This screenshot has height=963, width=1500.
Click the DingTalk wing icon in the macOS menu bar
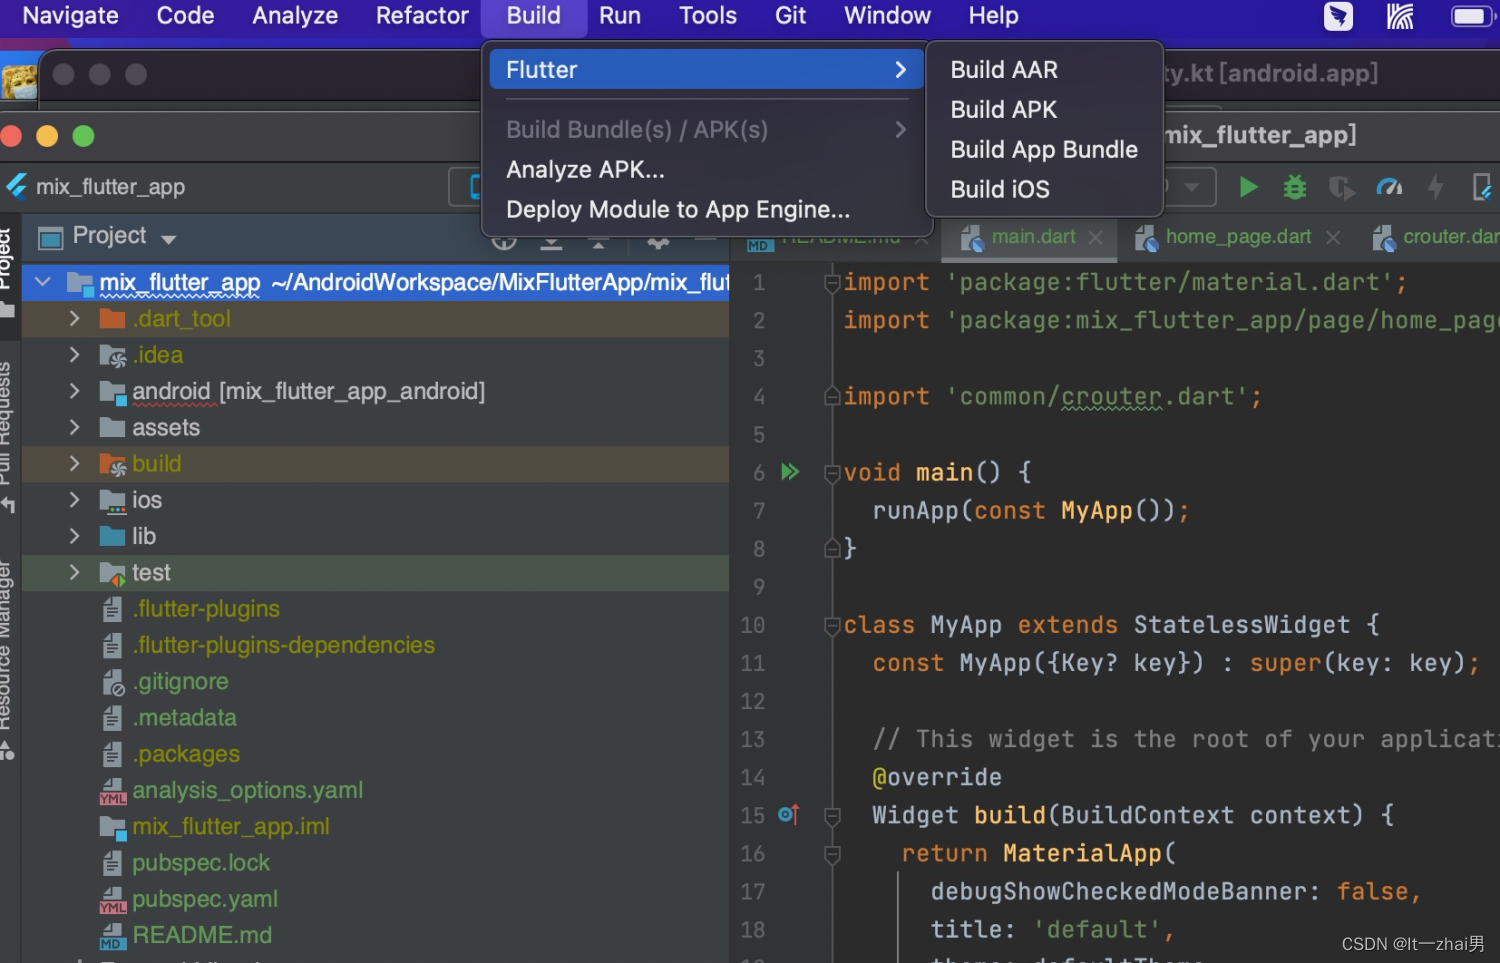point(1338,16)
